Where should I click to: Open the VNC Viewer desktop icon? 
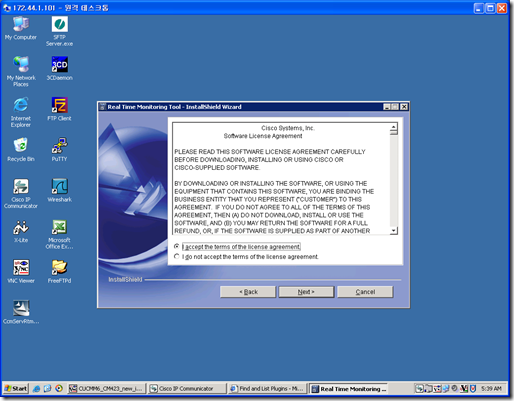tap(21, 271)
